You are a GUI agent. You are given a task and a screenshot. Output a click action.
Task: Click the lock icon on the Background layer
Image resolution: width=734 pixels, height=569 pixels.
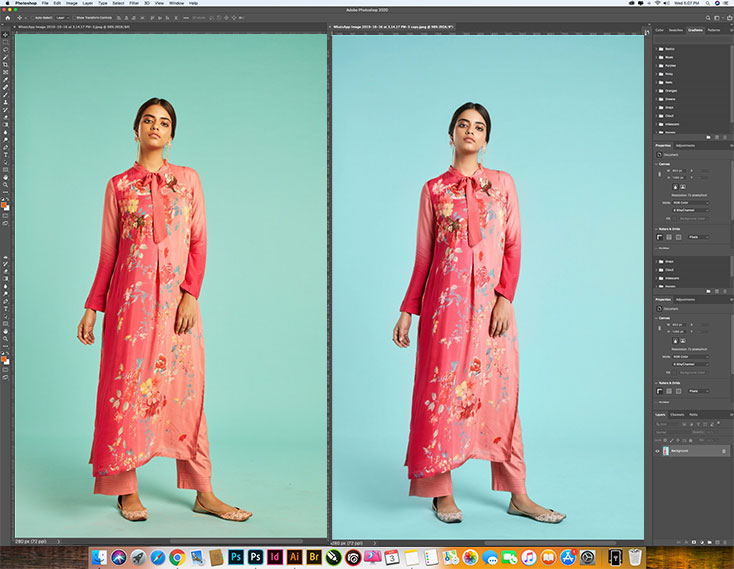[x=724, y=451]
